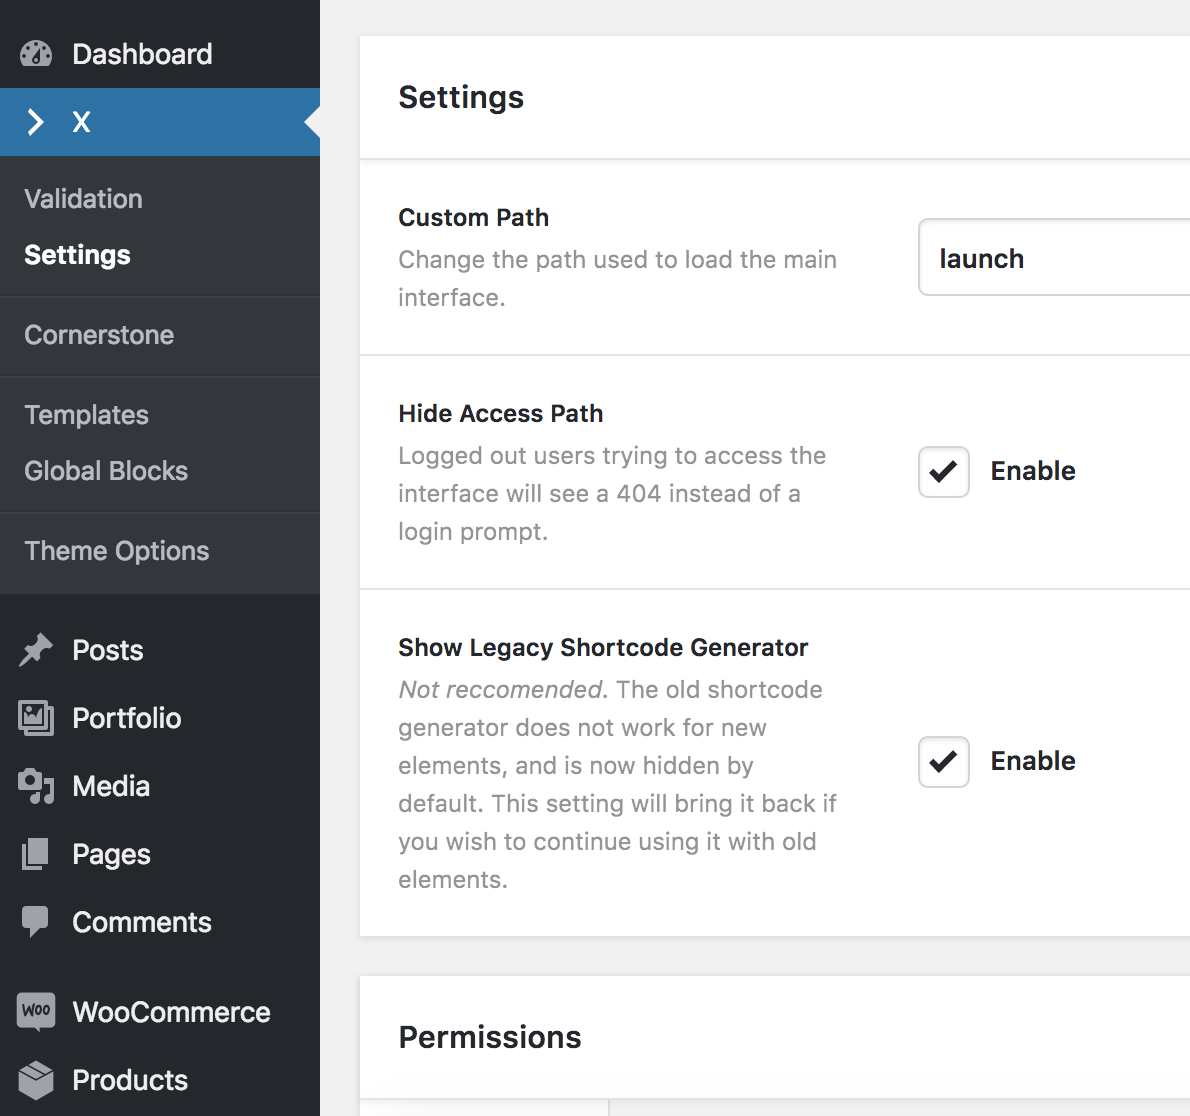The image size is (1190, 1116).
Task: Click the Portfolio images icon
Action: tap(36, 718)
